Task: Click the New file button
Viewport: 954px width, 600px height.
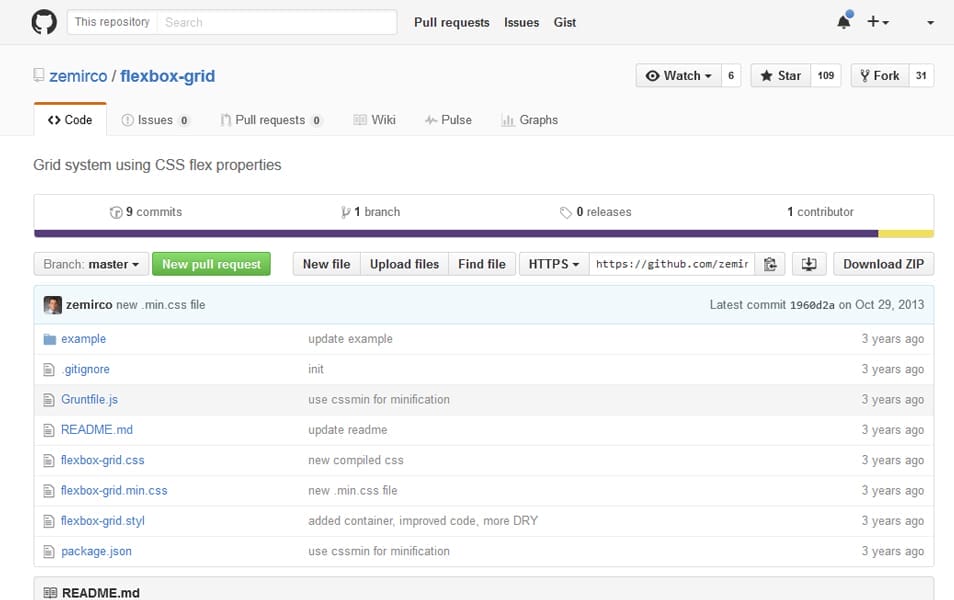Action: click(x=327, y=264)
